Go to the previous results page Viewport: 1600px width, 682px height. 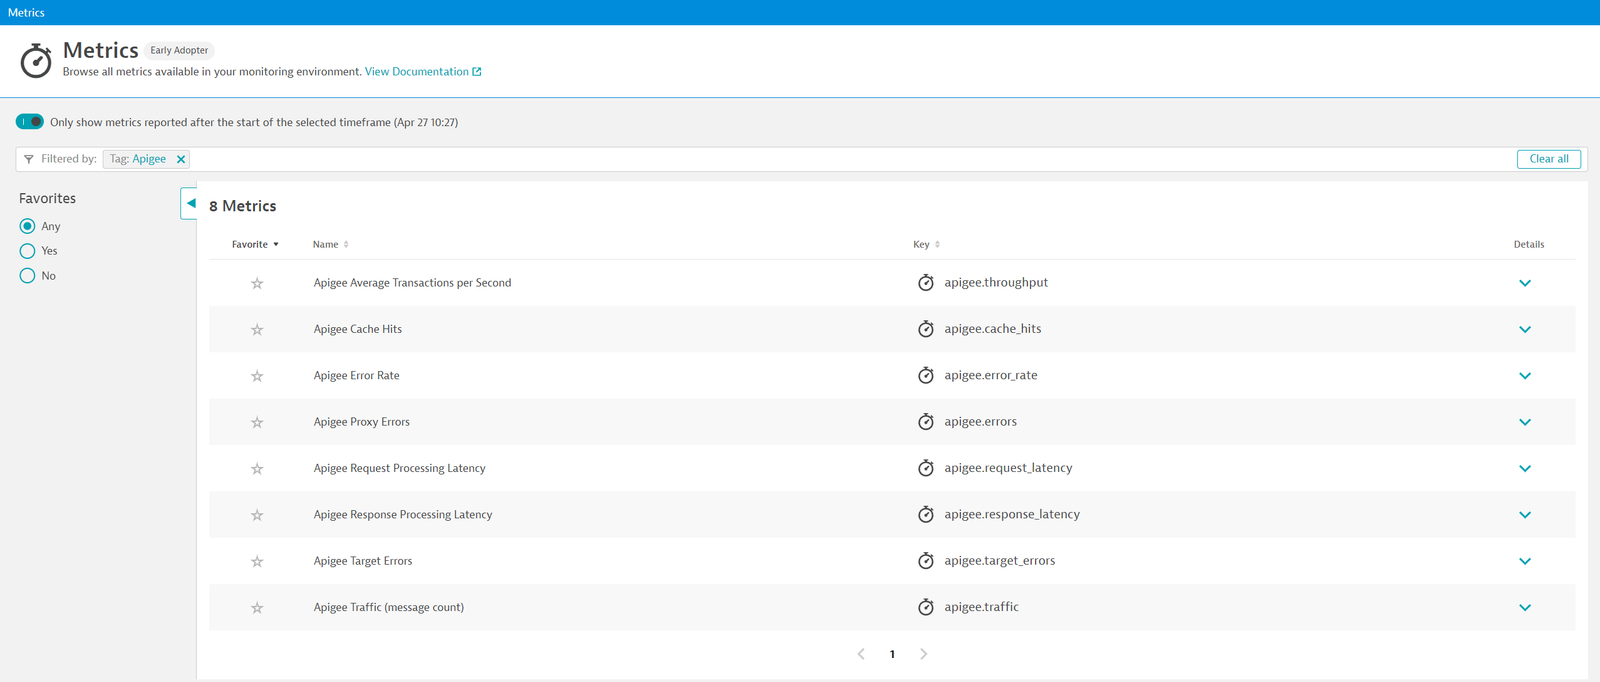861,654
